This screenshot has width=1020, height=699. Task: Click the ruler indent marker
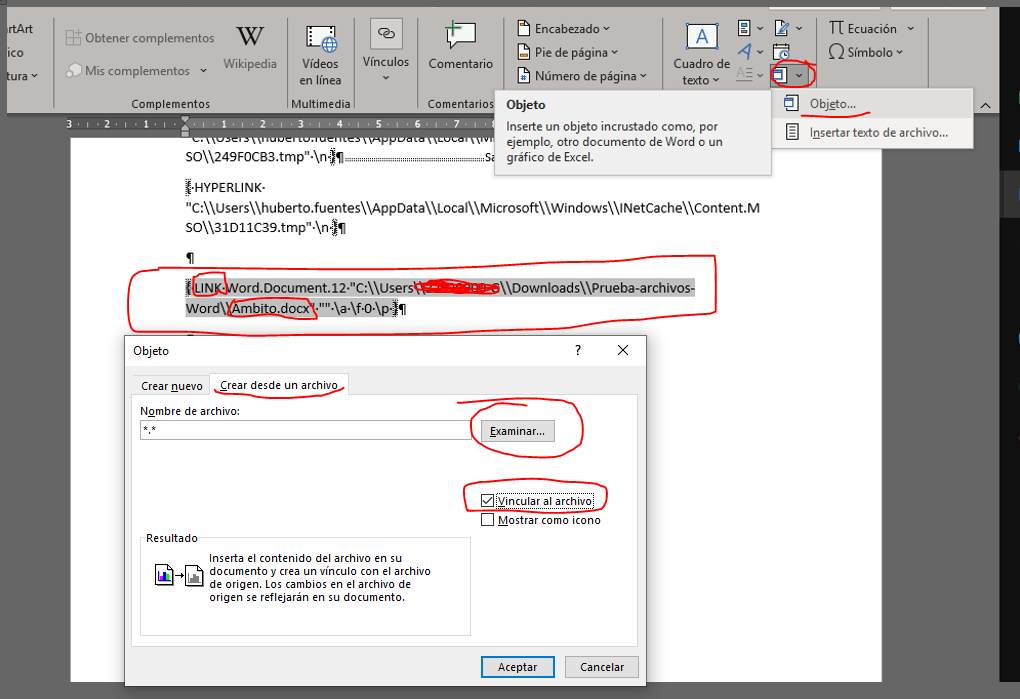click(185, 124)
